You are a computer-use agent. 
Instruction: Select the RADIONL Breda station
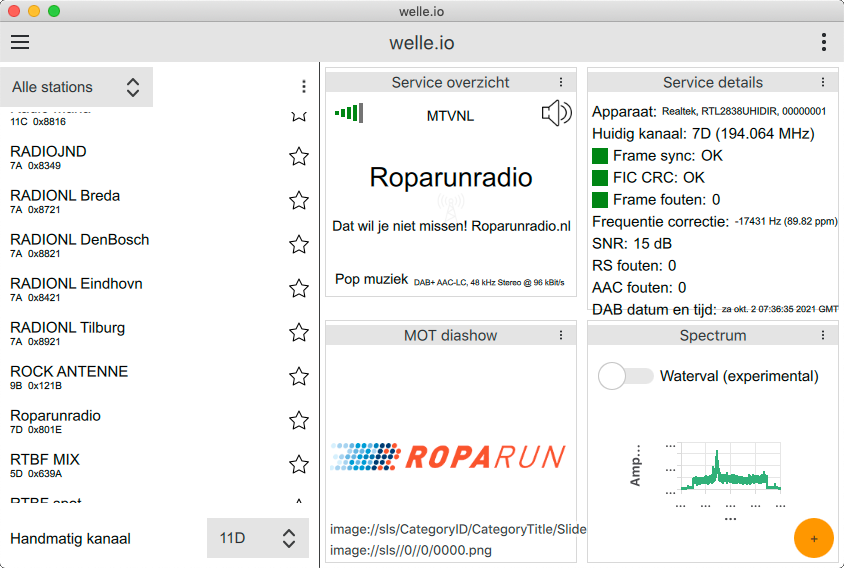click(x=159, y=201)
